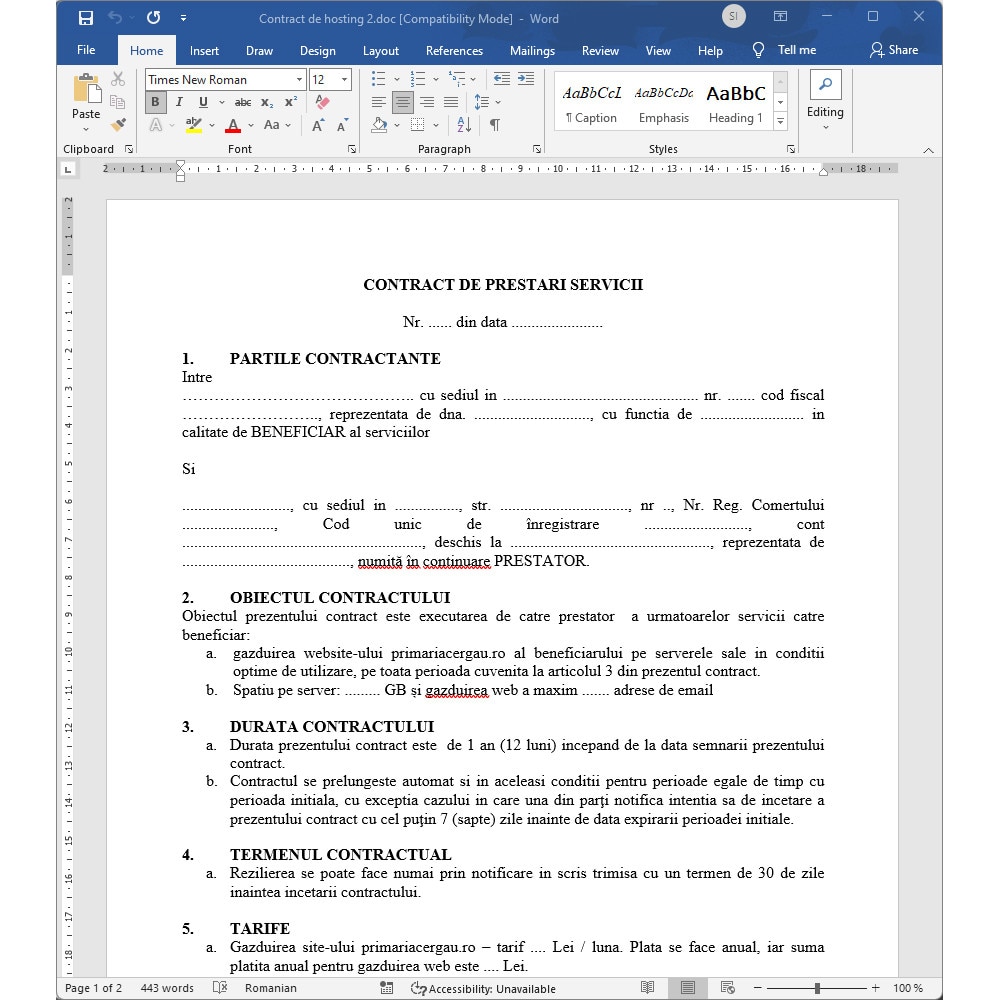The width and height of the screenshot is (1000, 1000).
Task: Click the Format Painter brush icon
Action: (x=118, y=125)
